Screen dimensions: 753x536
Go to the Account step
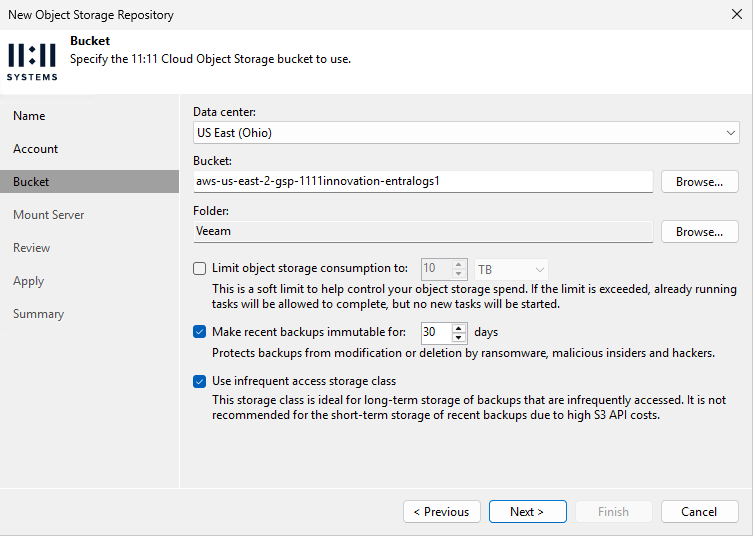click(x=36, y=149)
